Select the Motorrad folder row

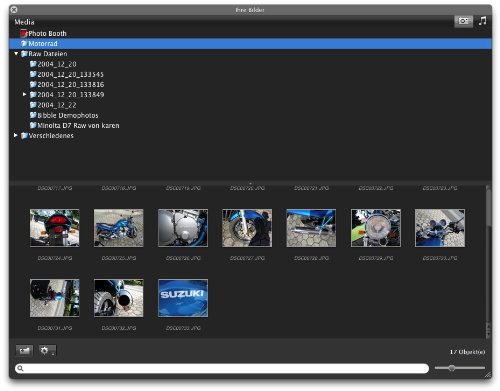click(250, 44)
